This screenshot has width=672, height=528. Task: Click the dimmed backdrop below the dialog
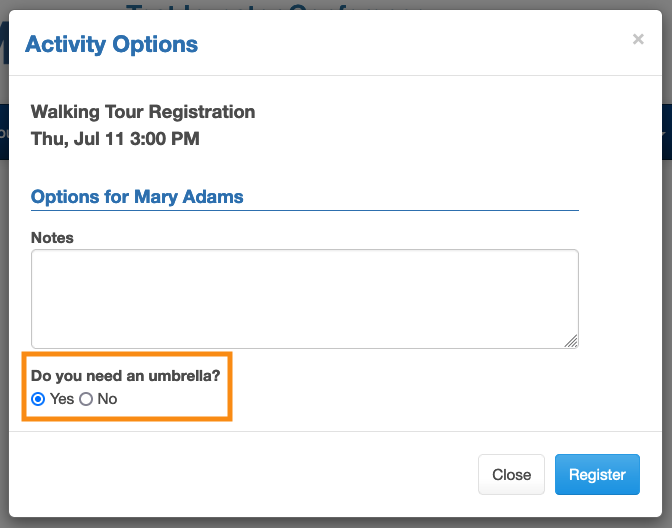tap(336, 522)
